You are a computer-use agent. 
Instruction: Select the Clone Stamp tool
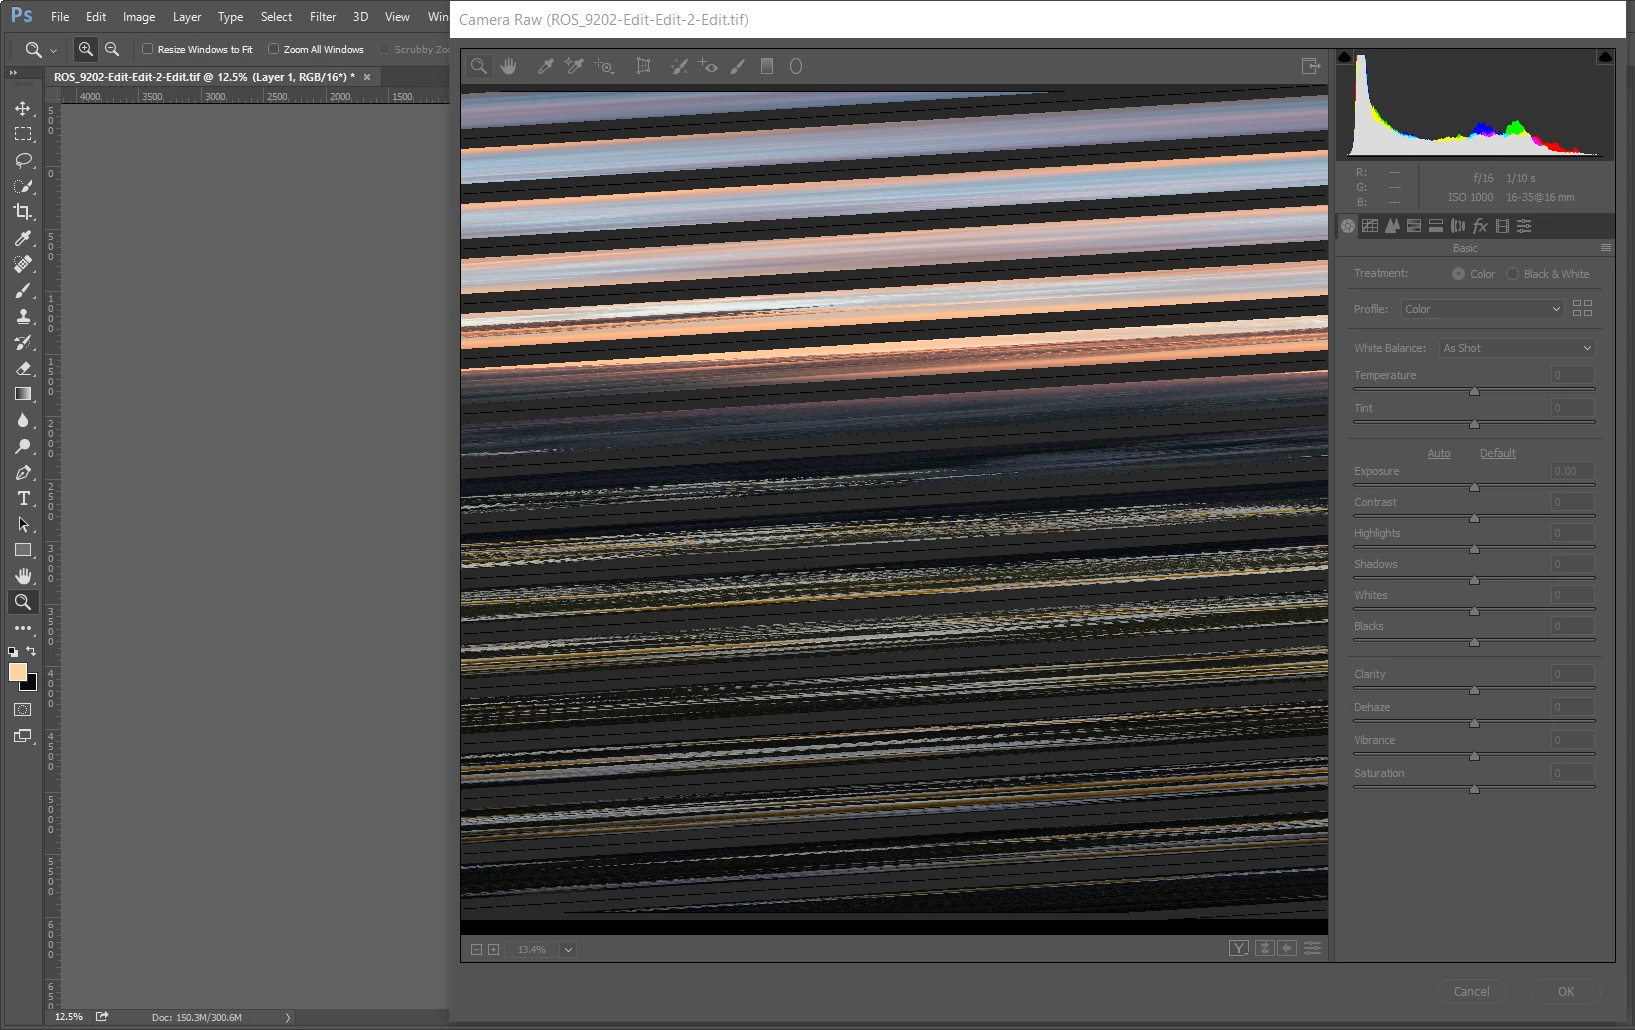click(x=23, y=316)
